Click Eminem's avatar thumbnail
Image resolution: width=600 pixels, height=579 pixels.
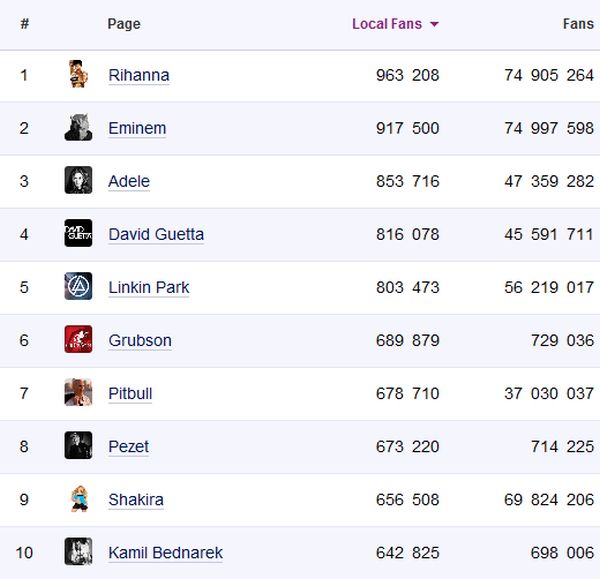(x=78, y=128)
